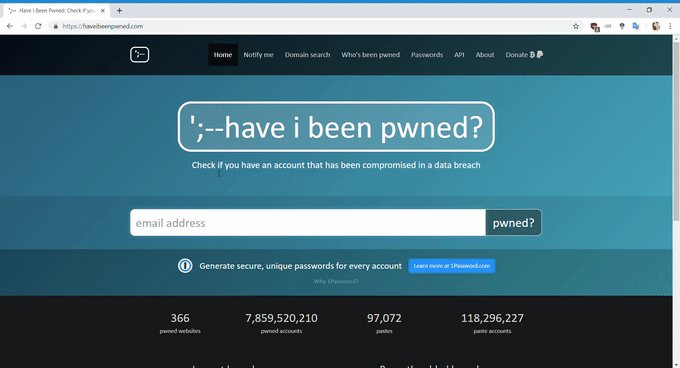
Task: Click Learn more at 1Password.com button
Action: pos(452,266)
